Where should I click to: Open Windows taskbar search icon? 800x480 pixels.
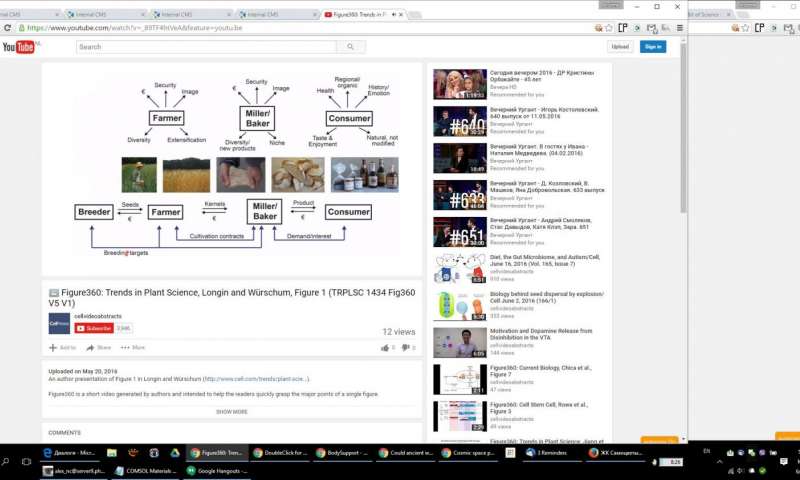coord(6,462)
